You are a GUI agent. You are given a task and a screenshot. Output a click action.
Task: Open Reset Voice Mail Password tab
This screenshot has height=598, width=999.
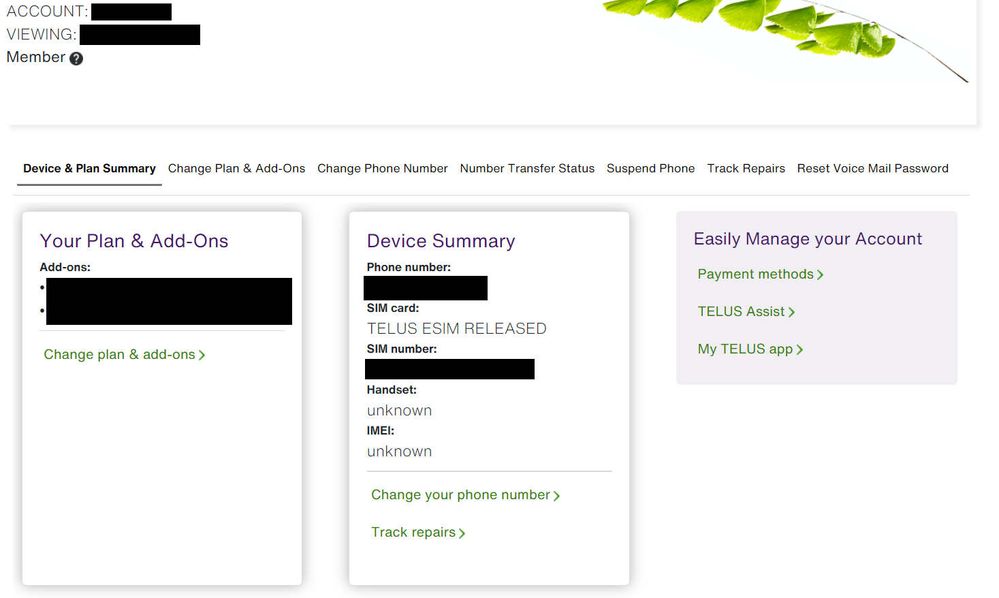point(872,168)
